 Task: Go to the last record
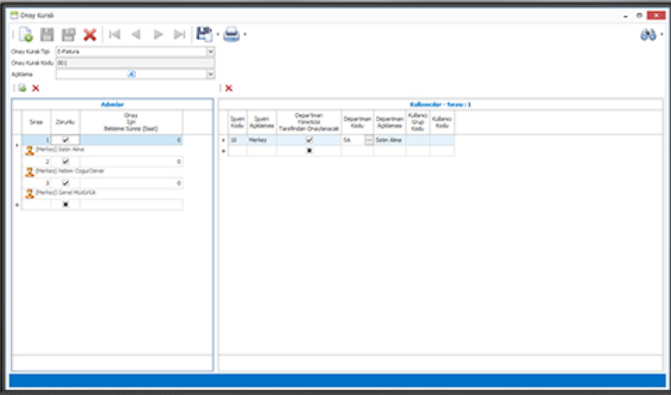pyautogui.click(x=179, y=34)
